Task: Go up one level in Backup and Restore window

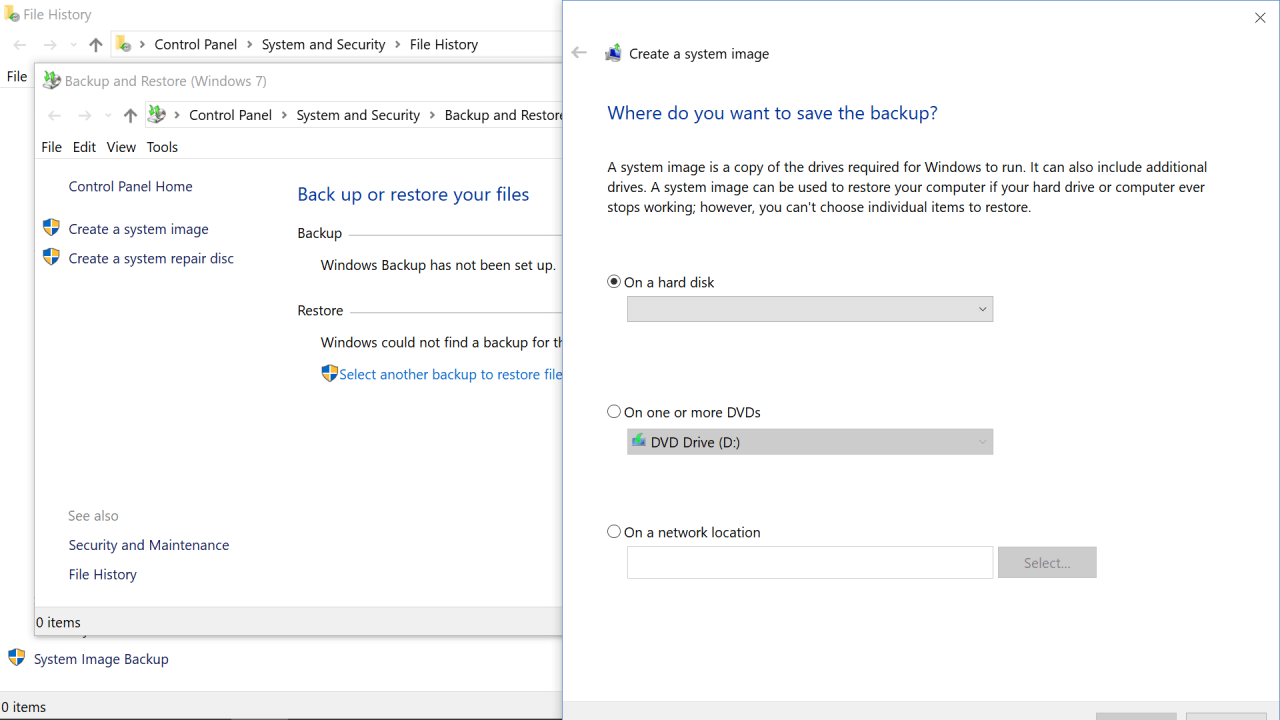Action: tap(130, 115)
